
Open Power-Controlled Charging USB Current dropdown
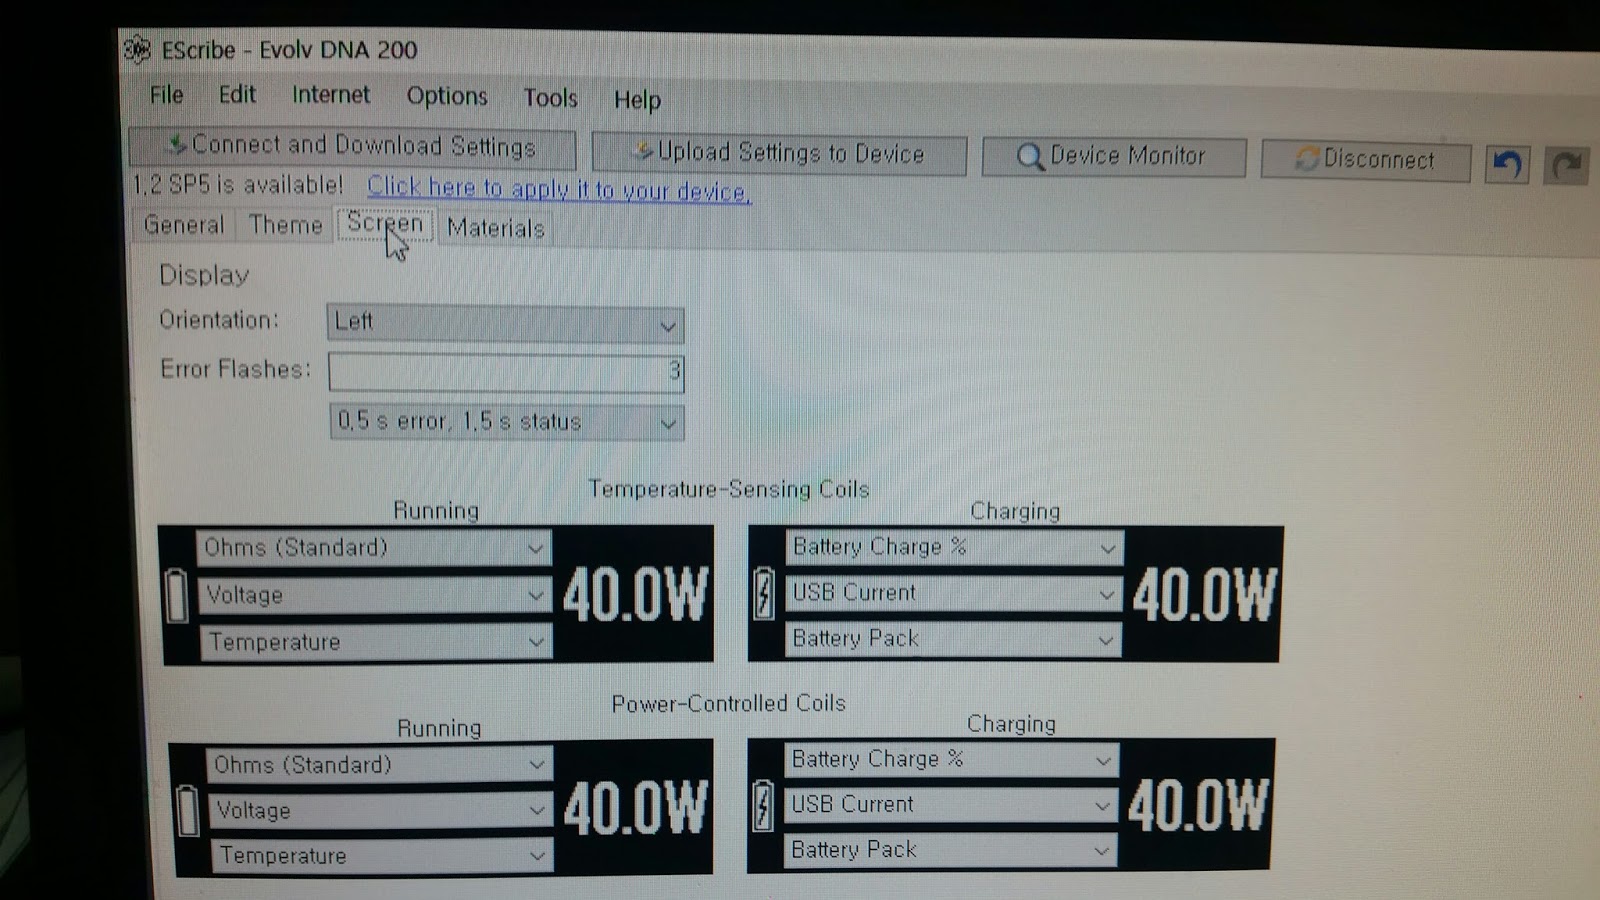(x=950, y=805)
